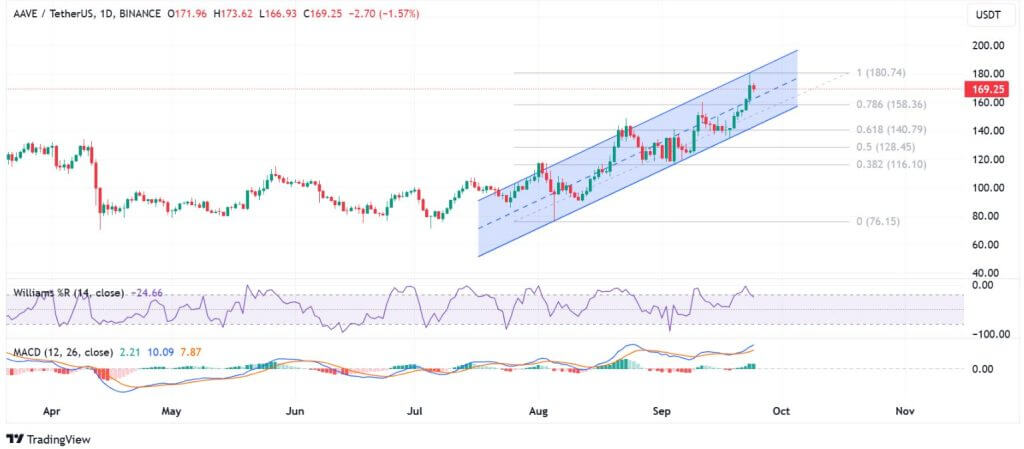Click the 0 (76.15) Fibonacci label
This screenshot has height=449, width=1024.
coord(878,221)
